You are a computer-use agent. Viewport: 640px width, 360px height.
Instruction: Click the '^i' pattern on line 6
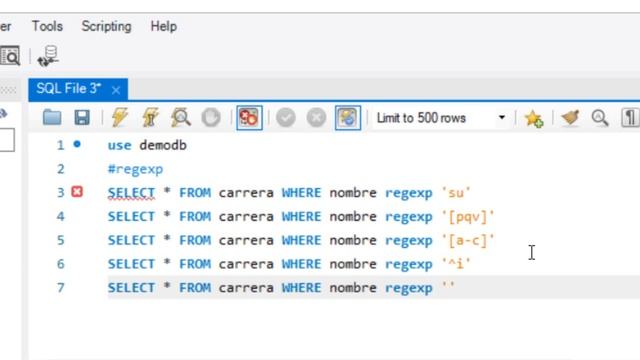[x=456, y=264]
